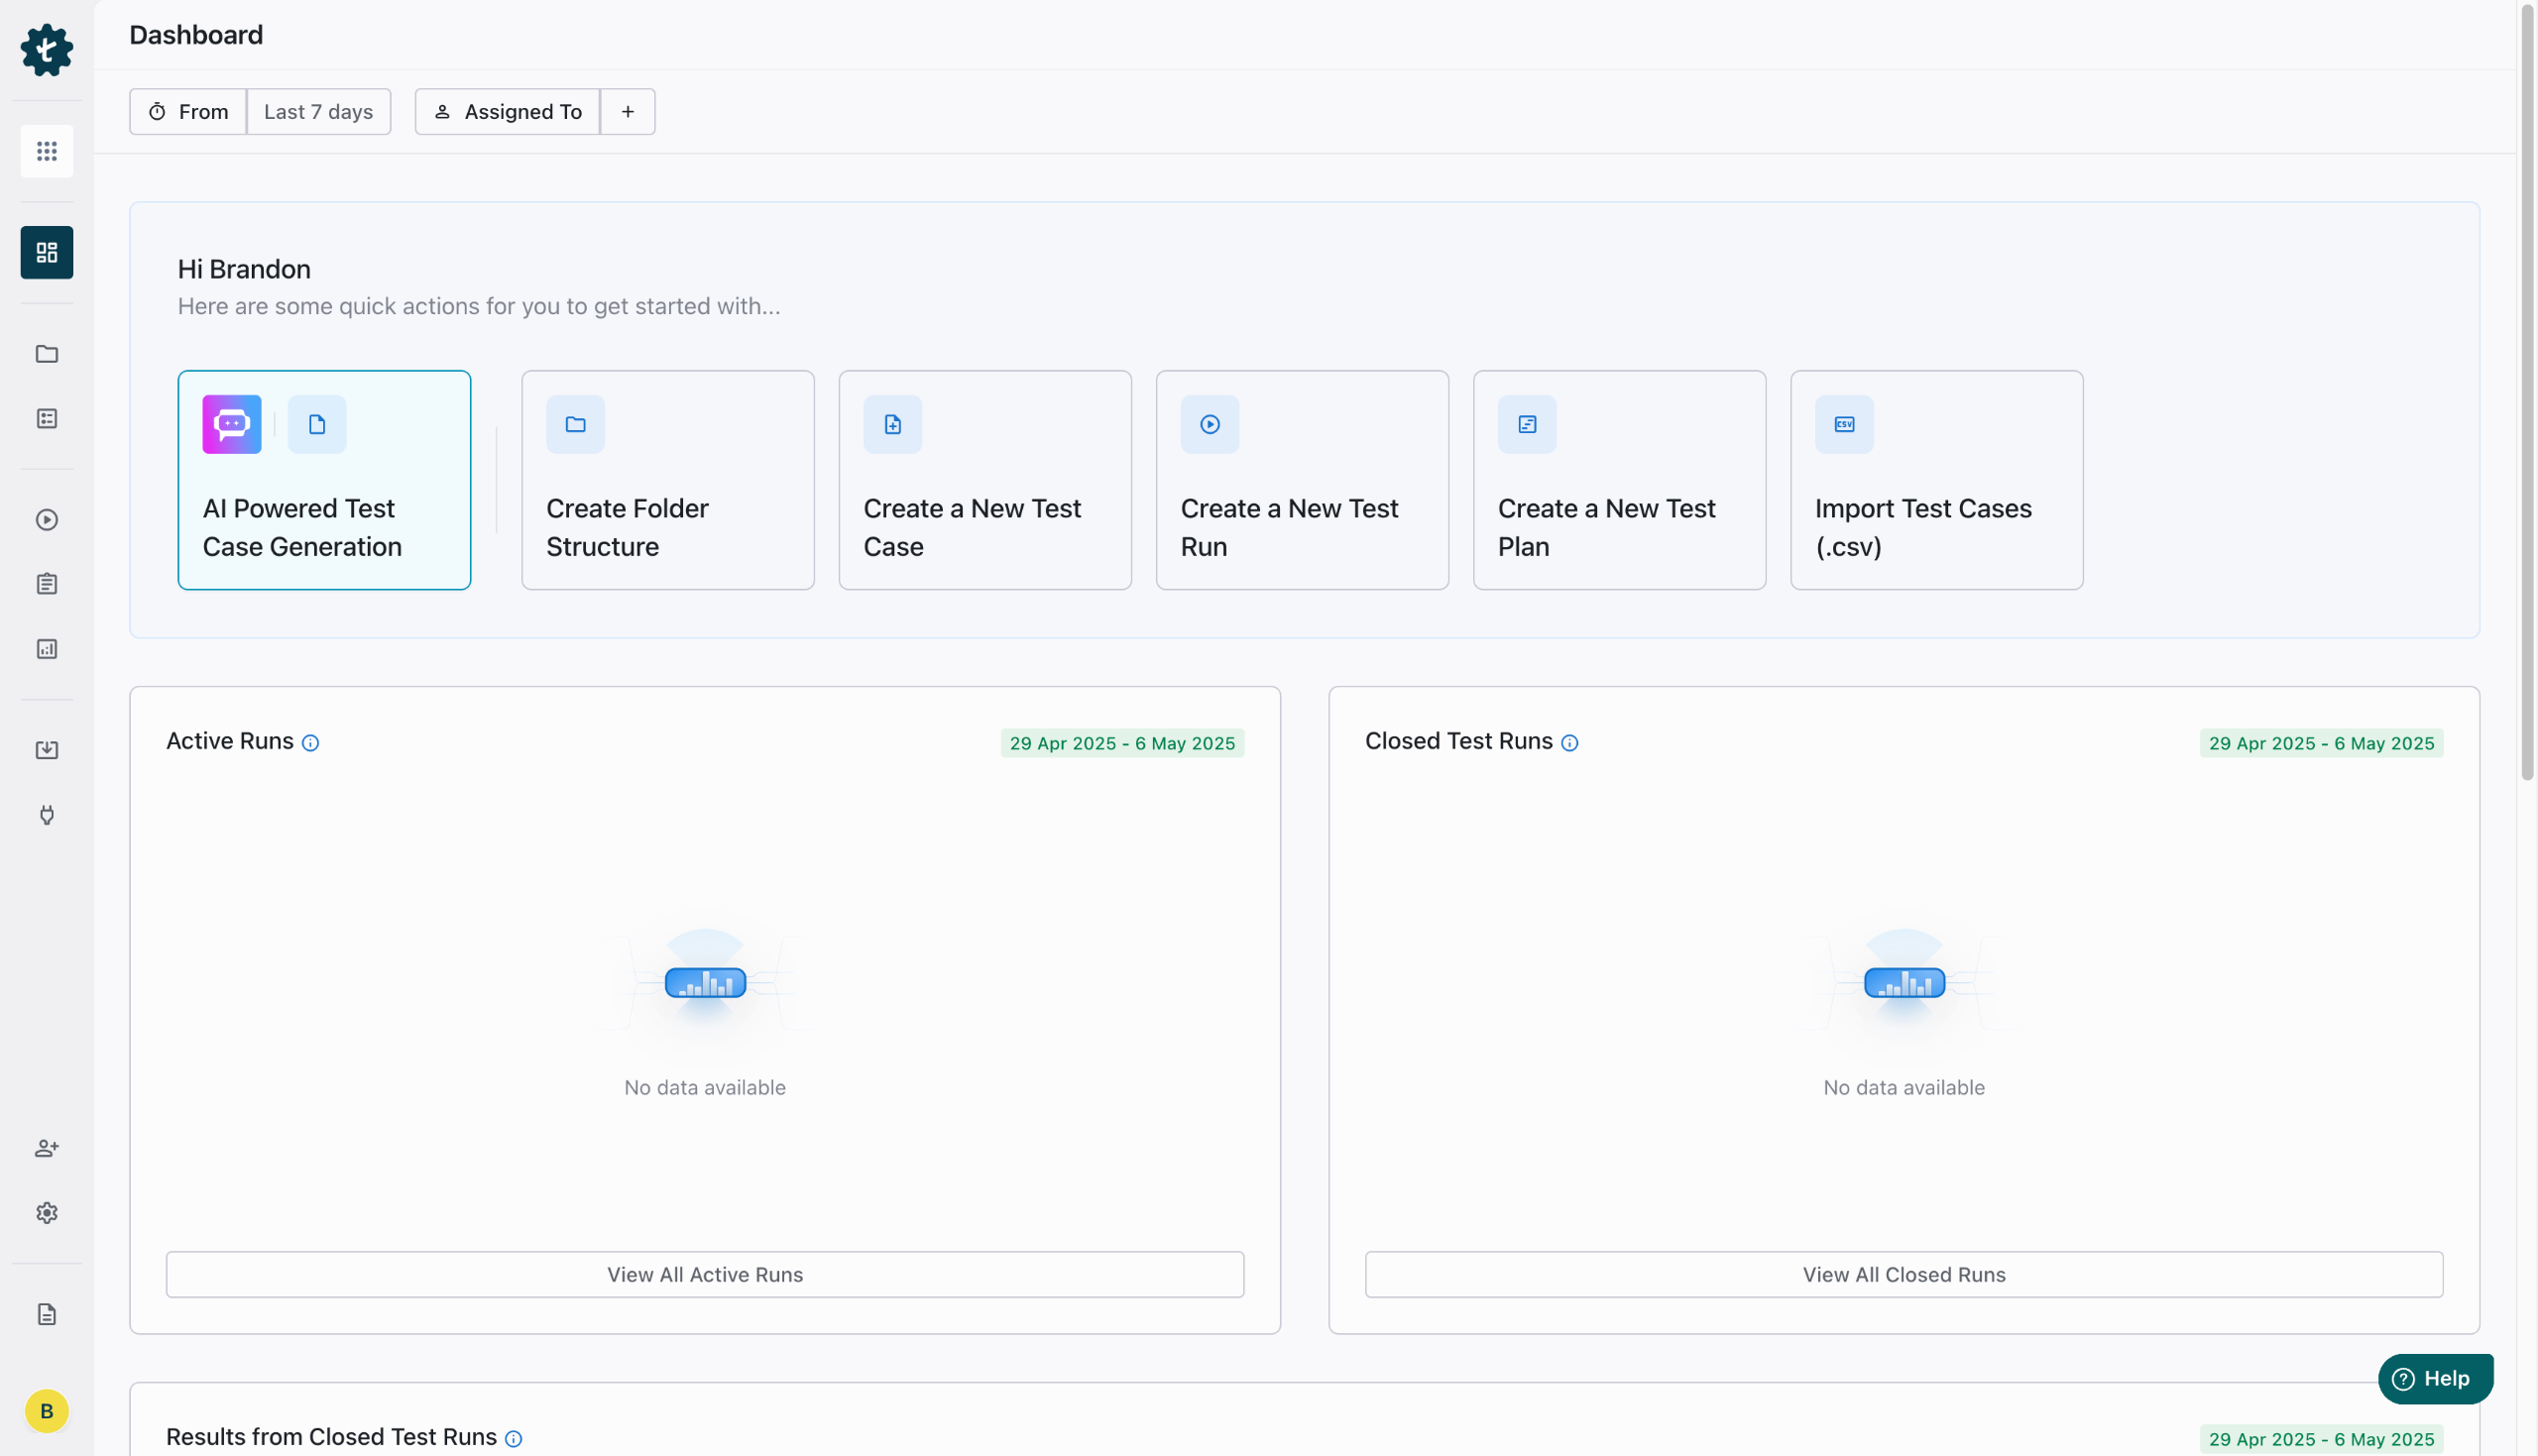Open the Last 7 days date filter
The height and width of the screenshot is (1456, 2538).
coord(318,112)
